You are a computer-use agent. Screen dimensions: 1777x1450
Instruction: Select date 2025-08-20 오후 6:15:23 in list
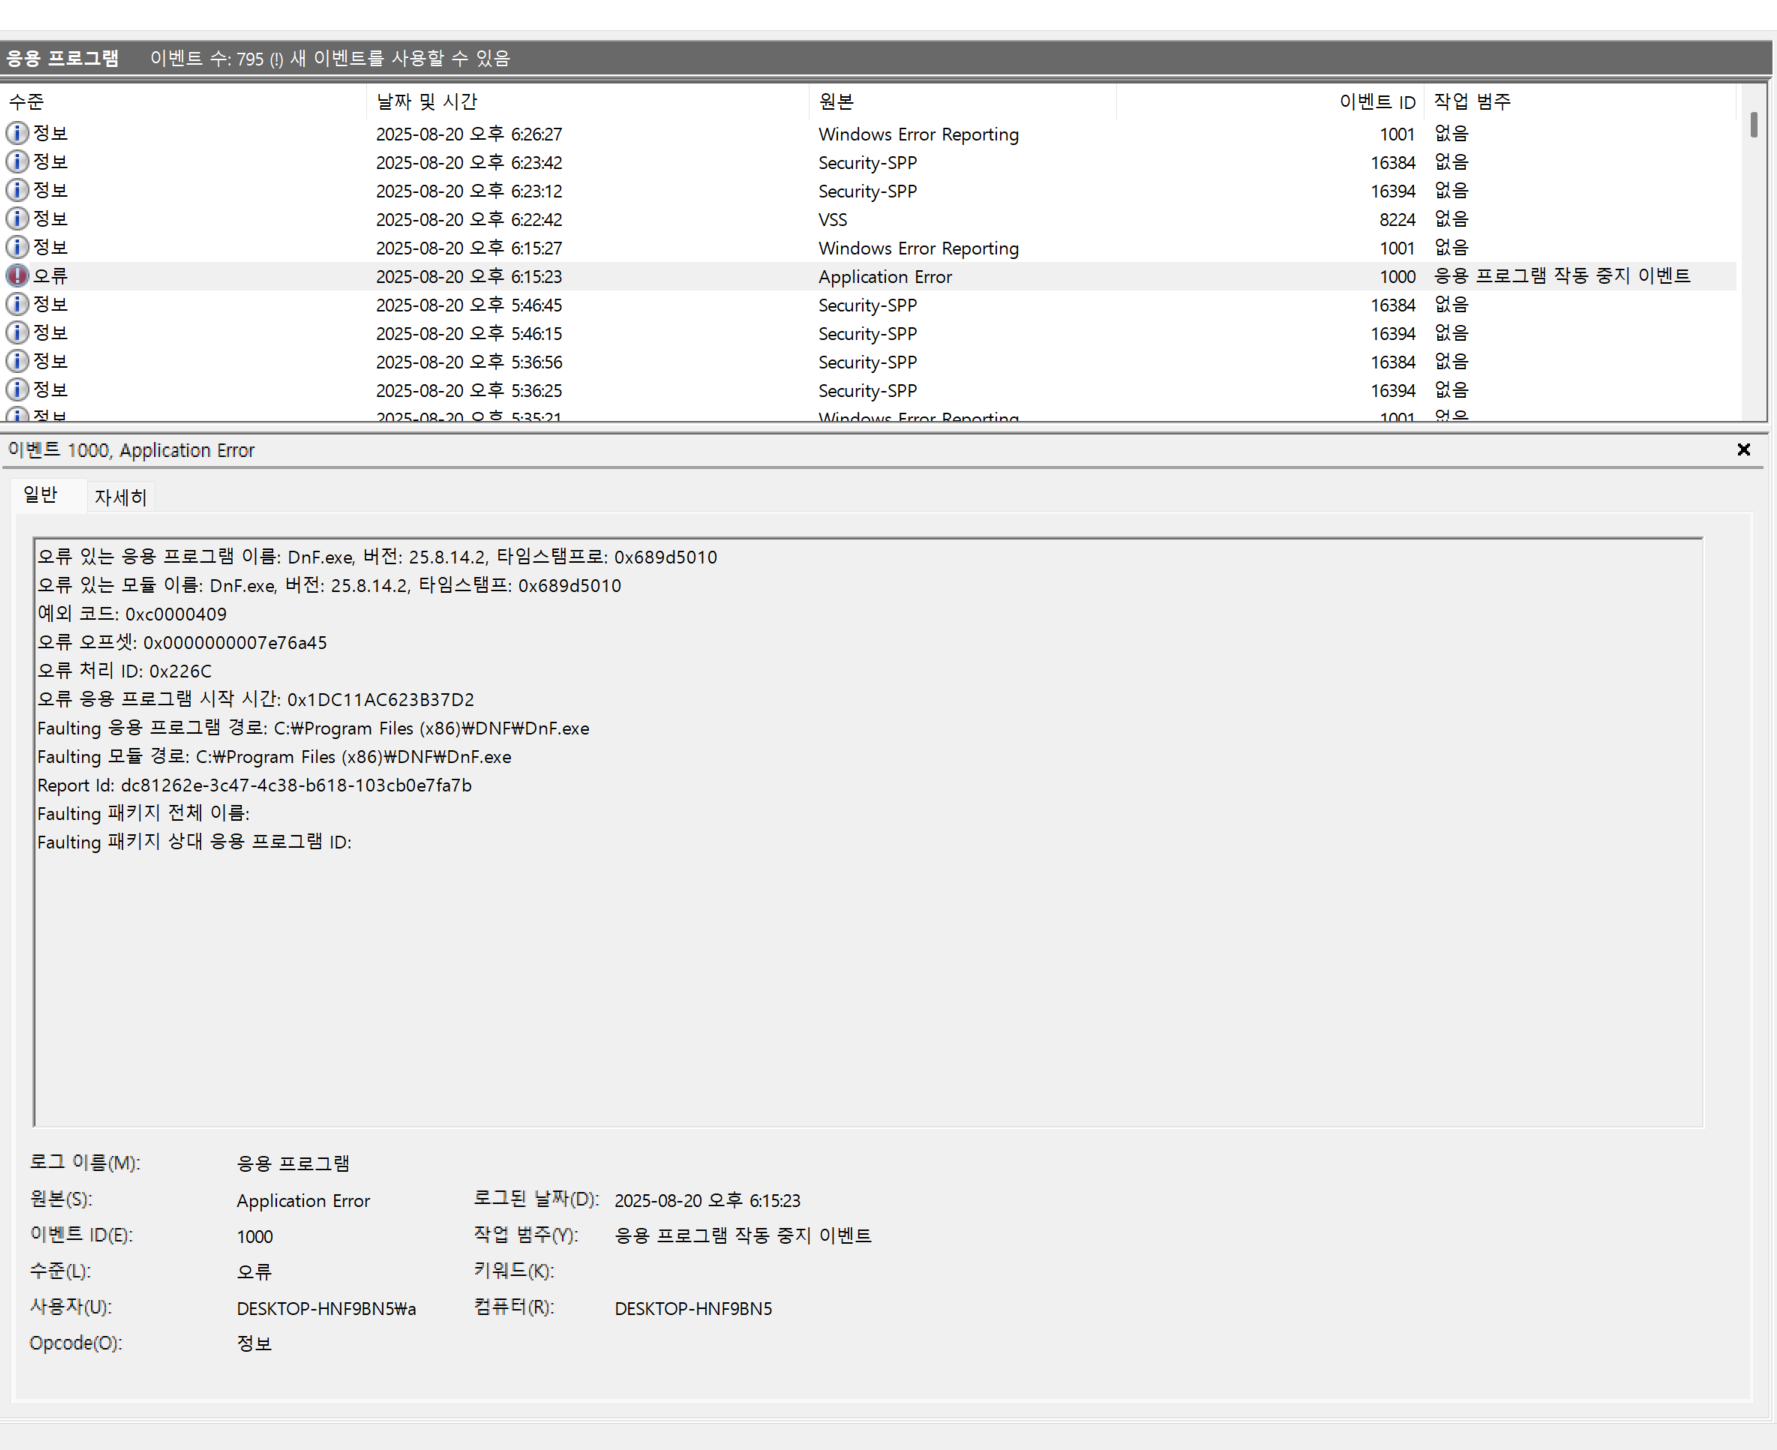(469, 276)
